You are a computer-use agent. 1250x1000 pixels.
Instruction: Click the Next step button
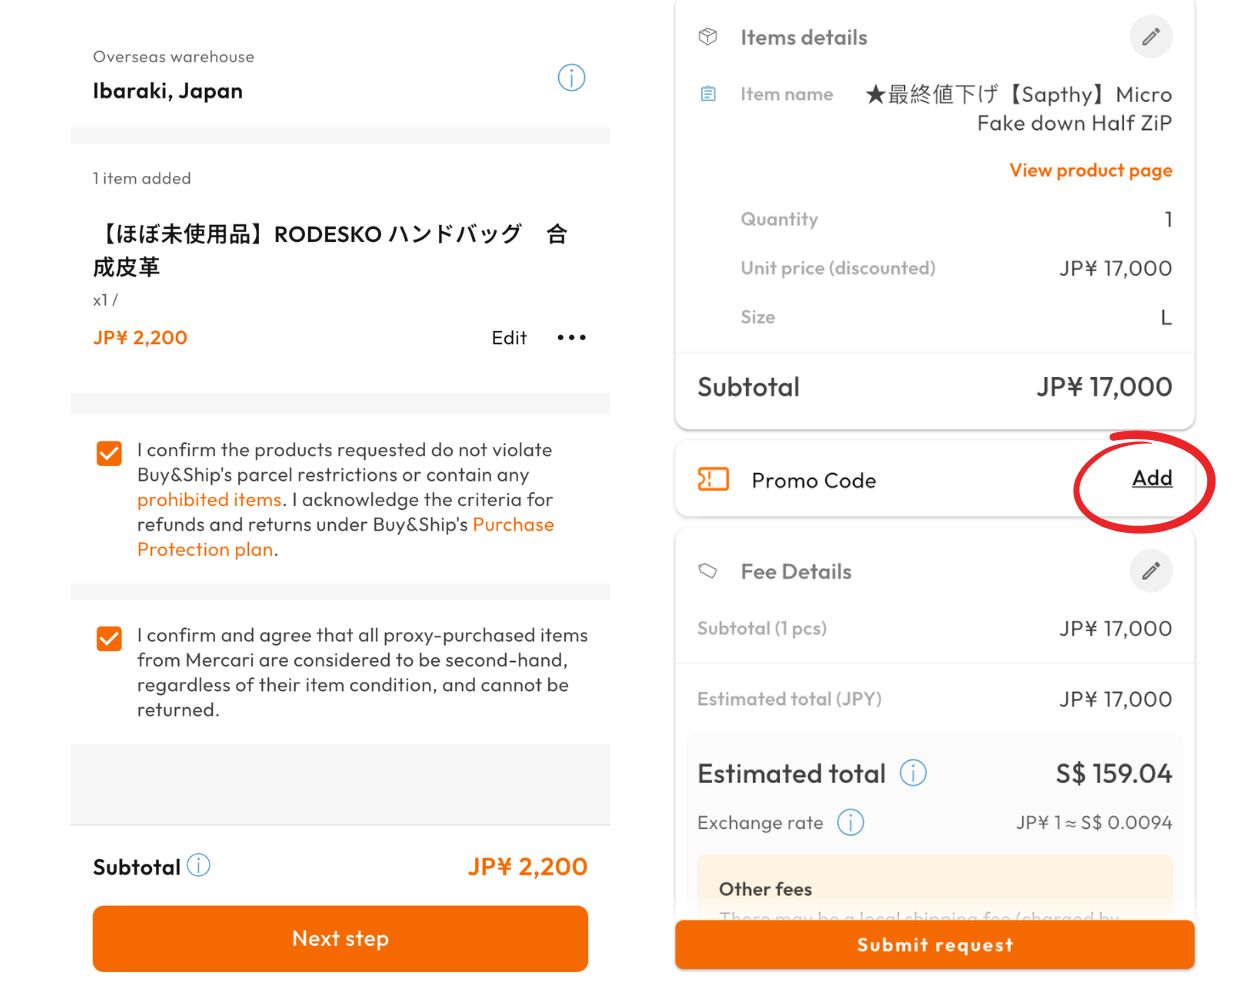click(x=340, y=938)
